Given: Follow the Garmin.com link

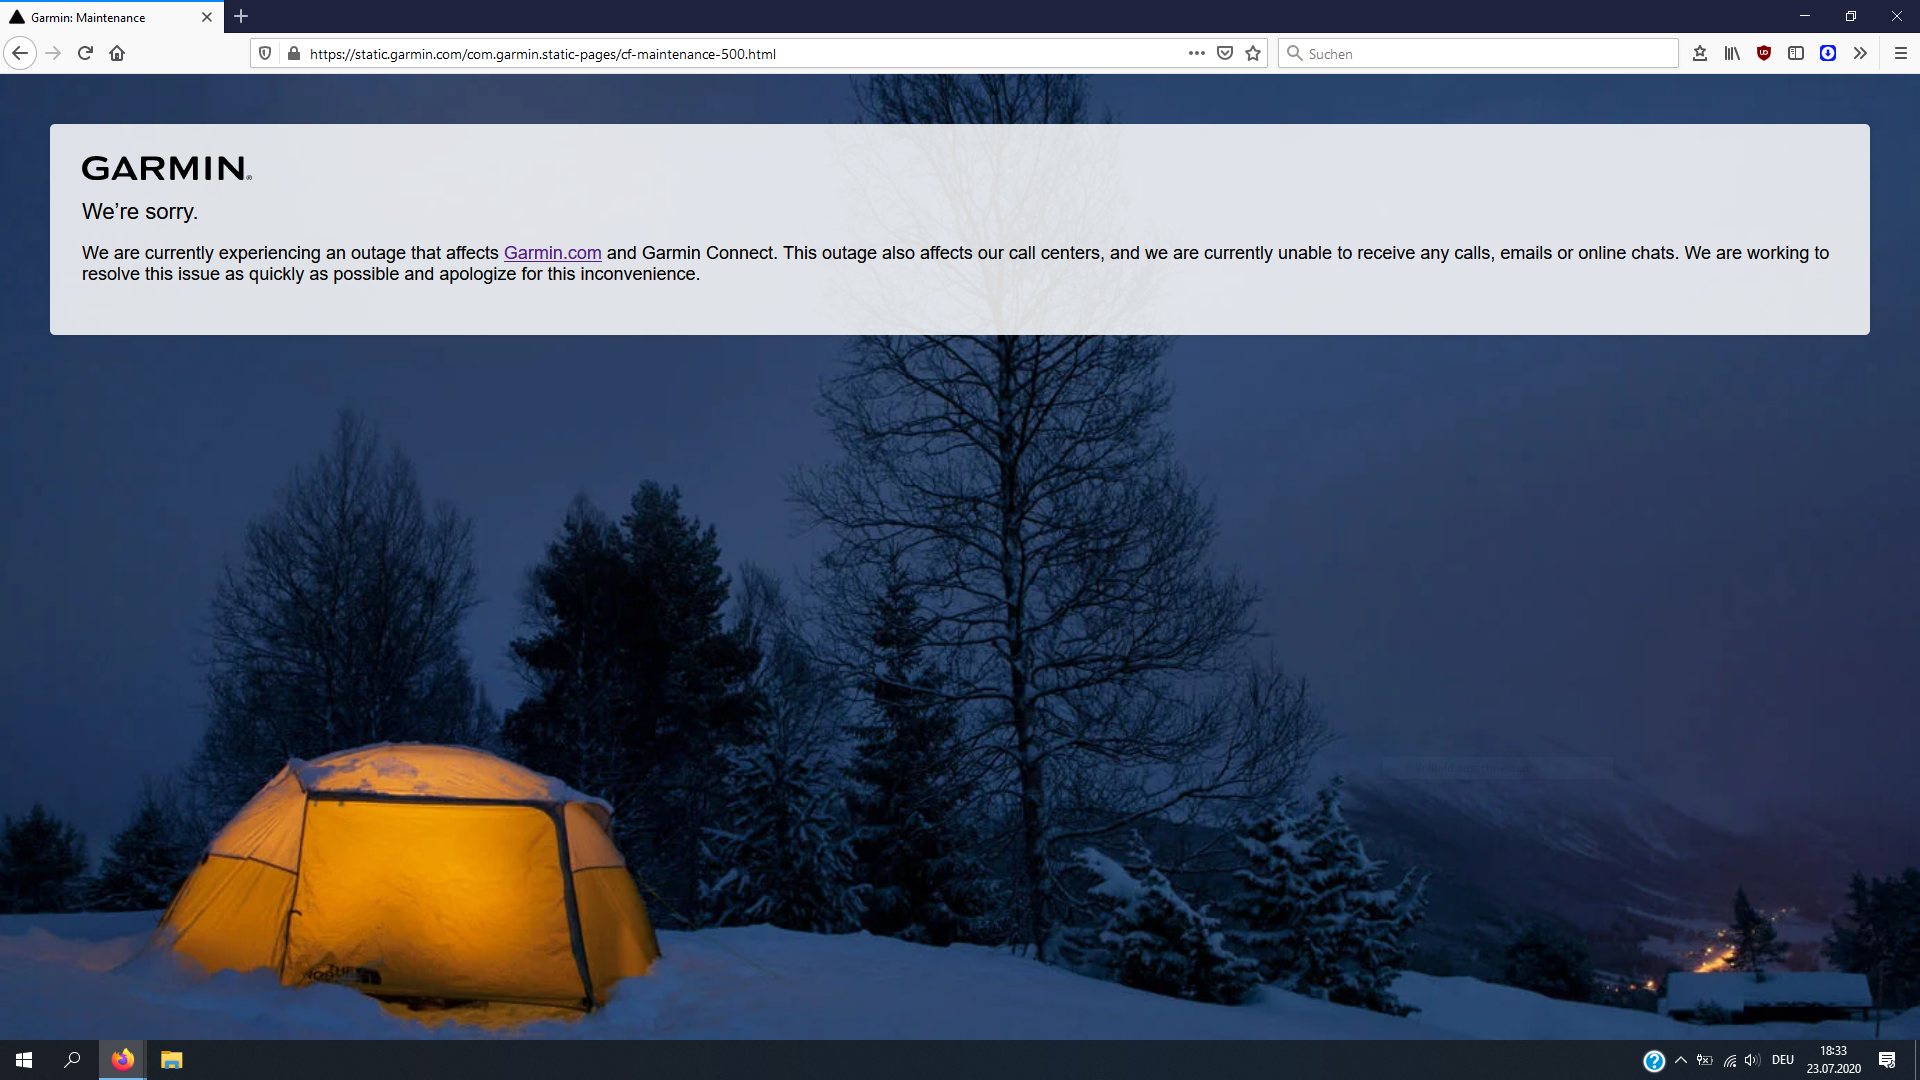Looking at the screenshot, I should [552, 253].
